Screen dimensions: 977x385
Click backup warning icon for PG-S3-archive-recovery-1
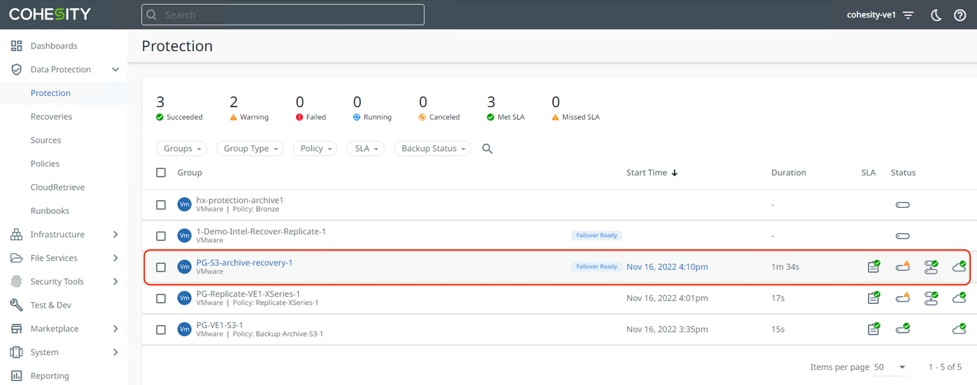tap(903, 267)
